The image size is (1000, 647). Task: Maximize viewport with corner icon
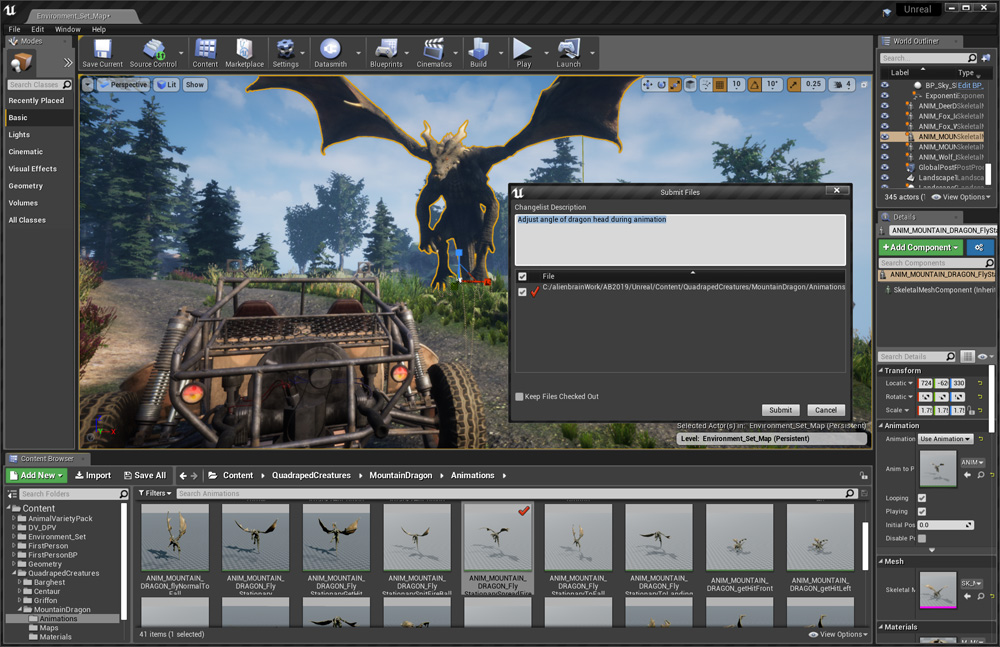[864, 84]
